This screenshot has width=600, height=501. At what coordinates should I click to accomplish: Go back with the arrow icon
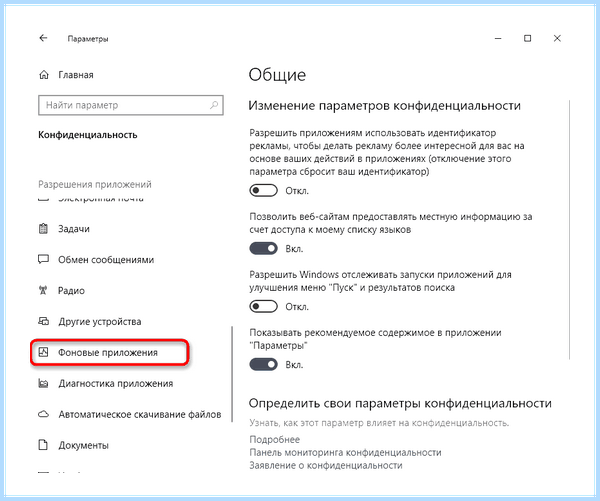click(x=43, y=38)
